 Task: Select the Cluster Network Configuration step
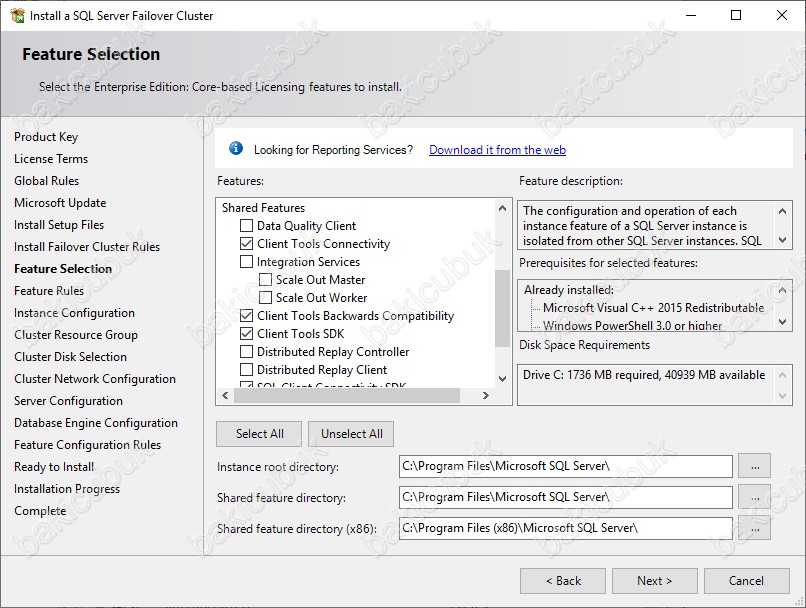pos(95,379)
